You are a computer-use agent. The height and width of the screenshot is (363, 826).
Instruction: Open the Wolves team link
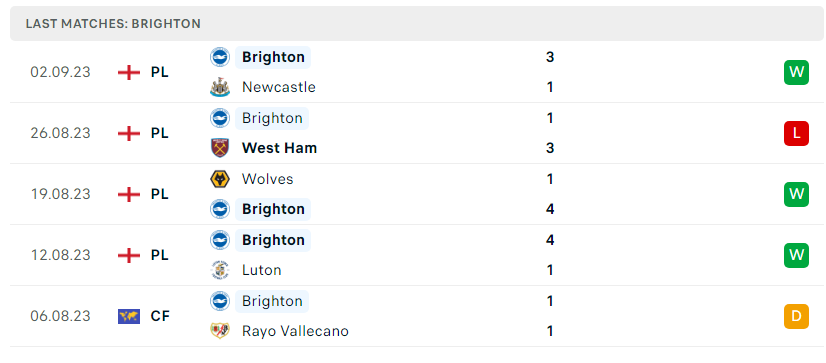pos(268,179)
